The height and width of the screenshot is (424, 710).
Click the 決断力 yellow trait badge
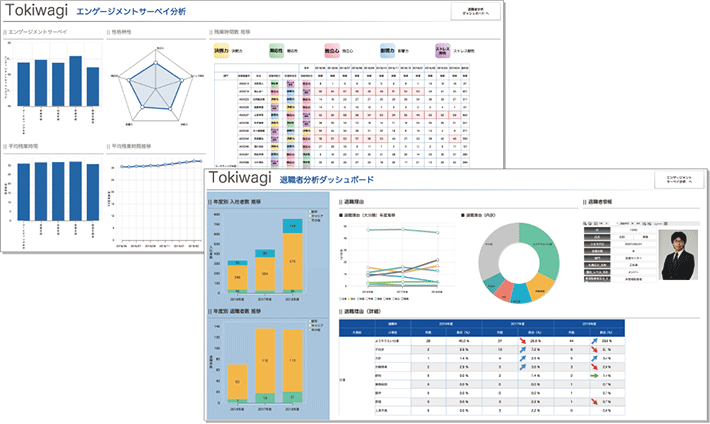coord(223,47)
